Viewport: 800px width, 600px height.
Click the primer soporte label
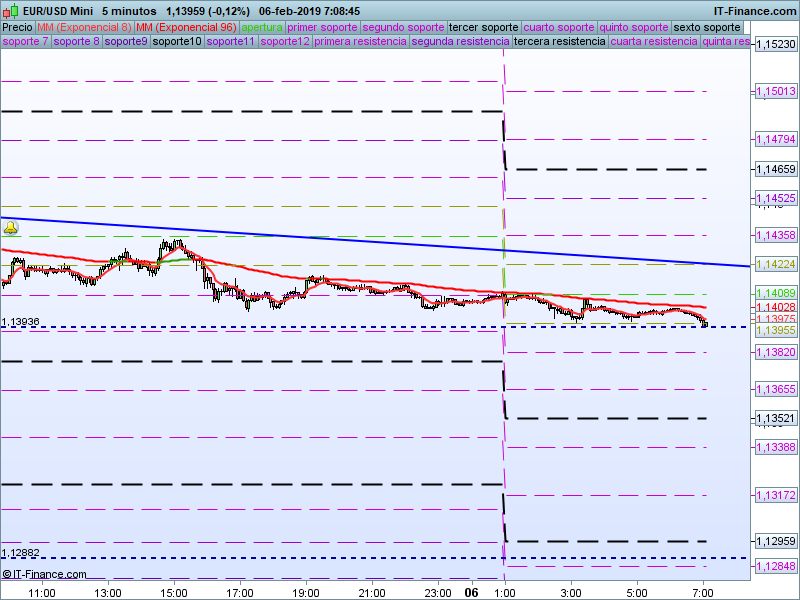tap(322, 28)
